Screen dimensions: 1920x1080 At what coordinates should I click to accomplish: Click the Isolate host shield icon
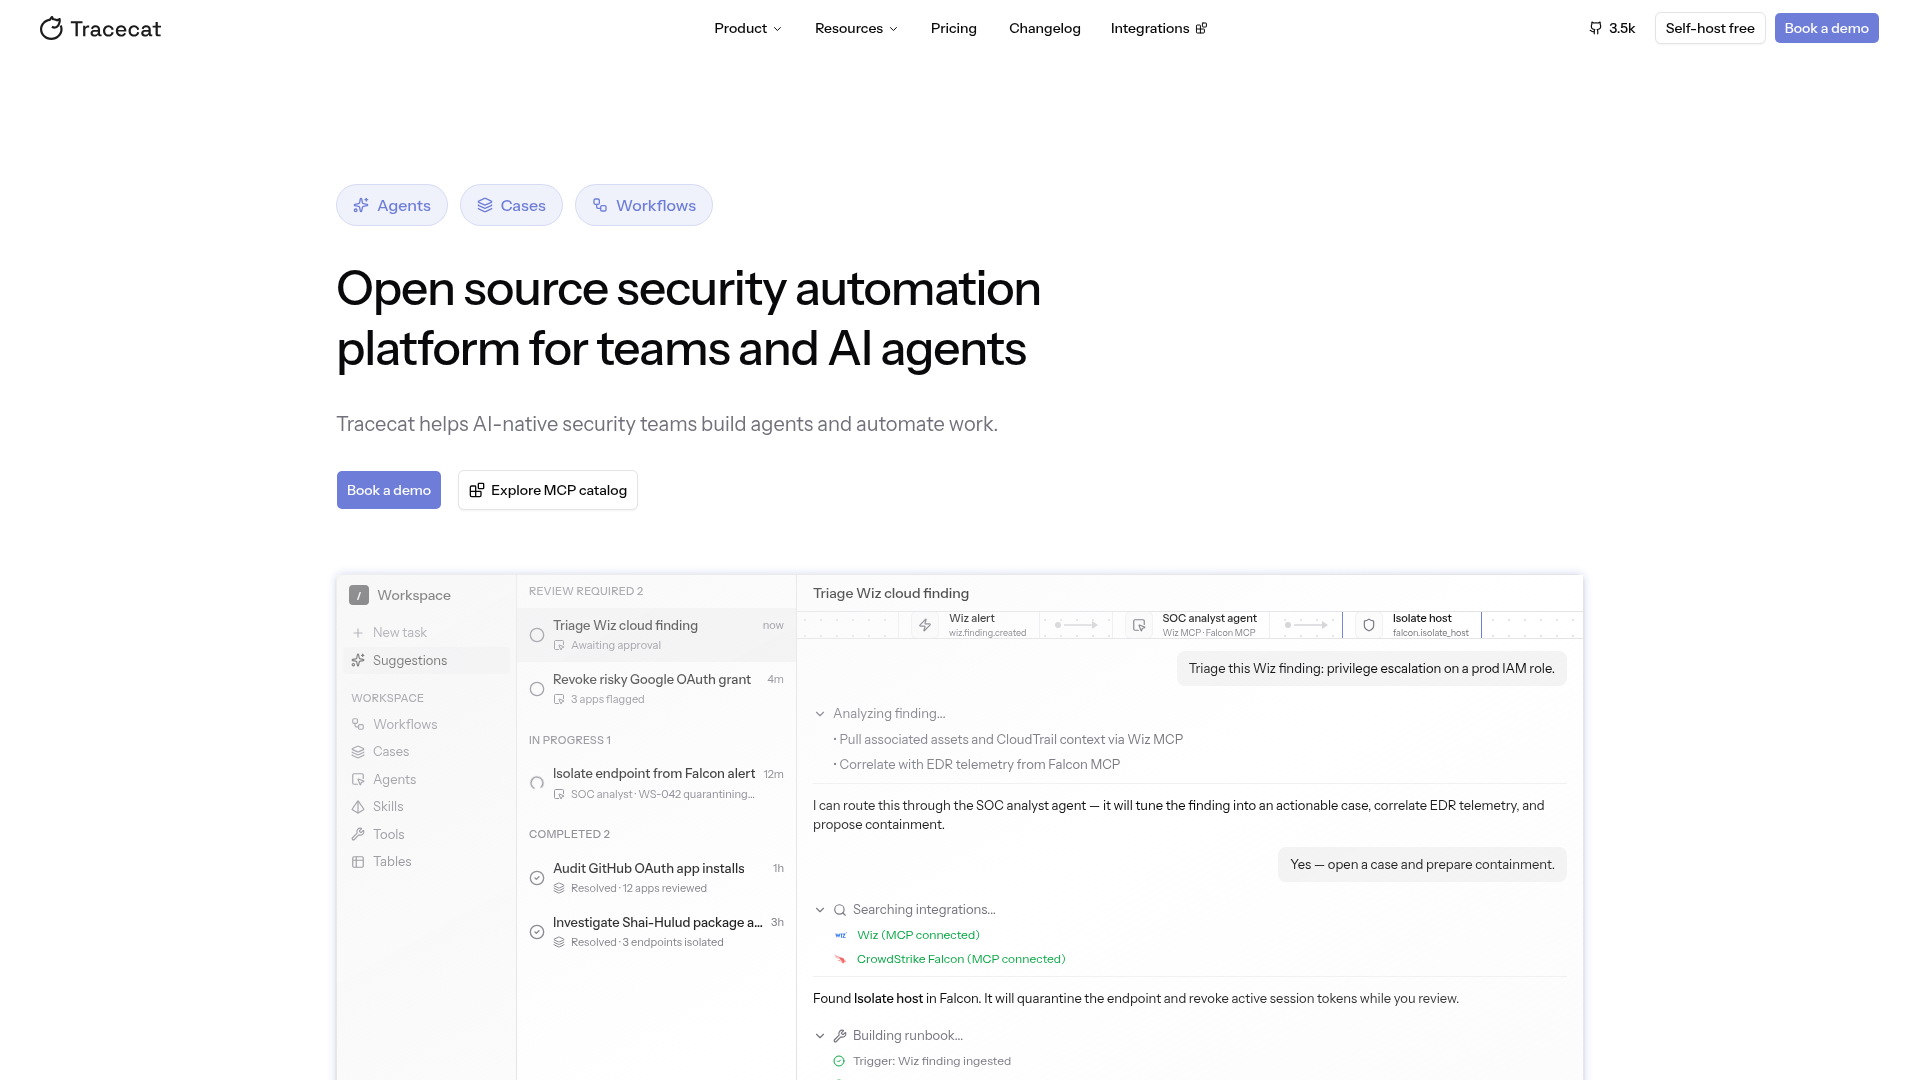[x=1369, y=625]
